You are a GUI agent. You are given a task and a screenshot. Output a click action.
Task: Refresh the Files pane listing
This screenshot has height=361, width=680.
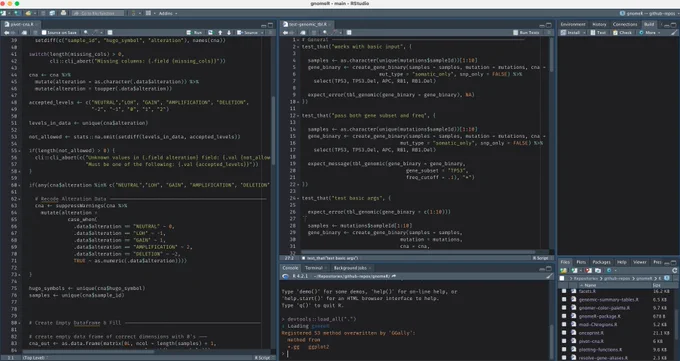click(674, 271)
